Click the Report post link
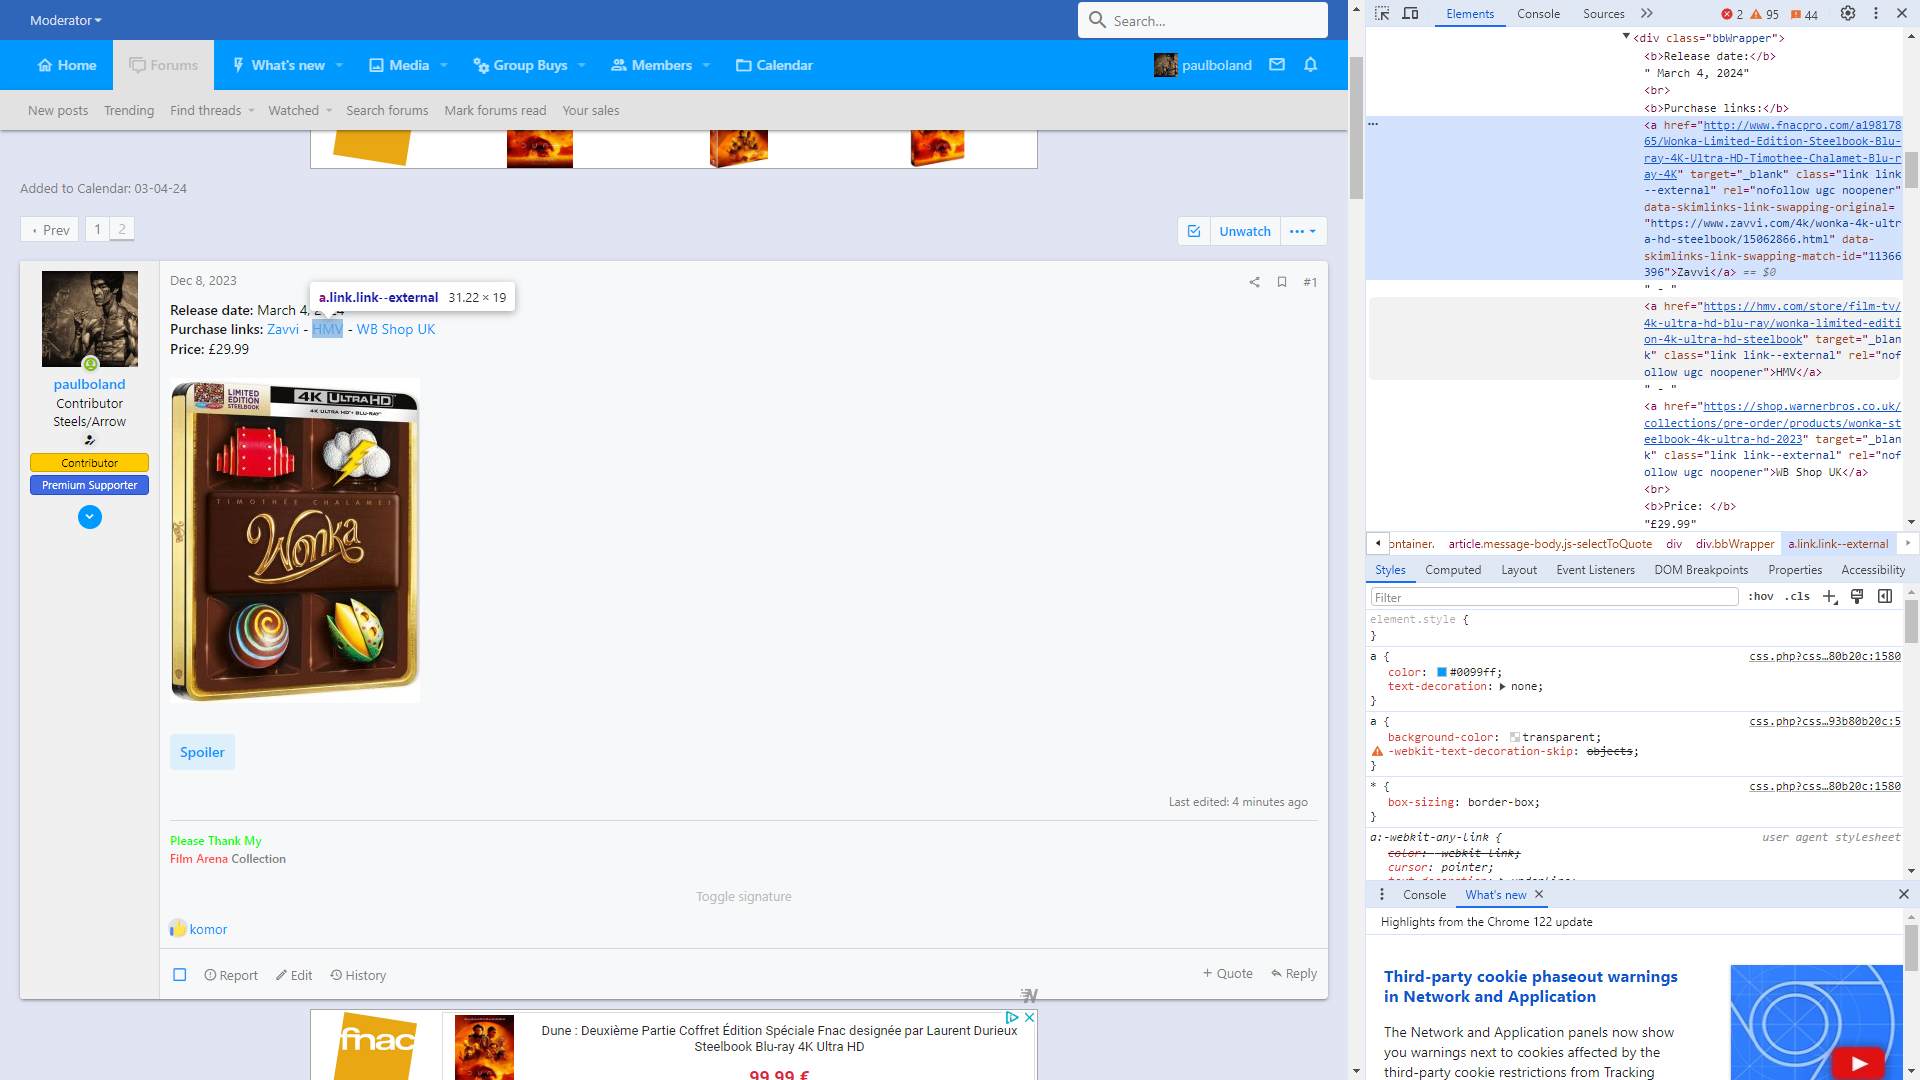The height and width of the screenshot is (1080, 1920). (x=231, y=975)
